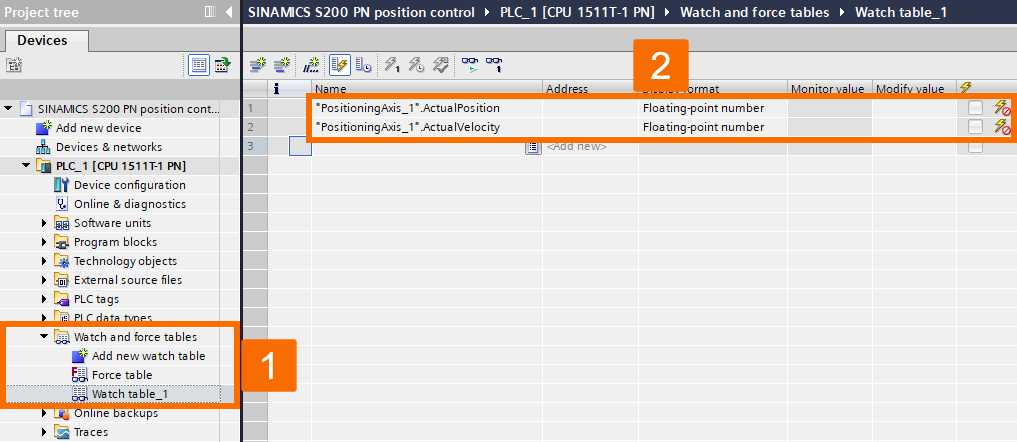1017x442 pixels.
Task: Click the Monitor value column header
Action: (830, 89)
